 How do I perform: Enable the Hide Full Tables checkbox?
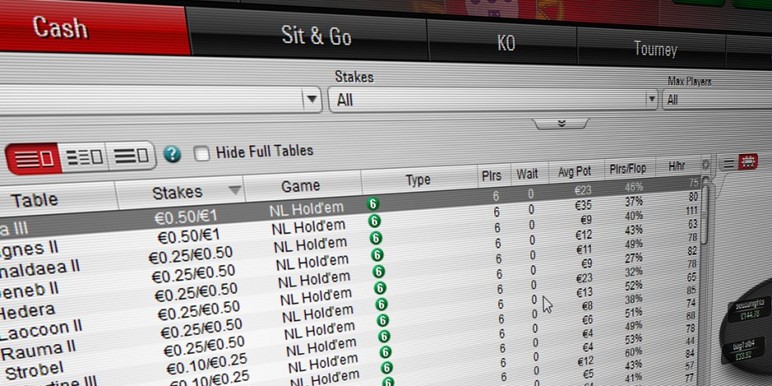pyautogui.click(x=201, y=153)
